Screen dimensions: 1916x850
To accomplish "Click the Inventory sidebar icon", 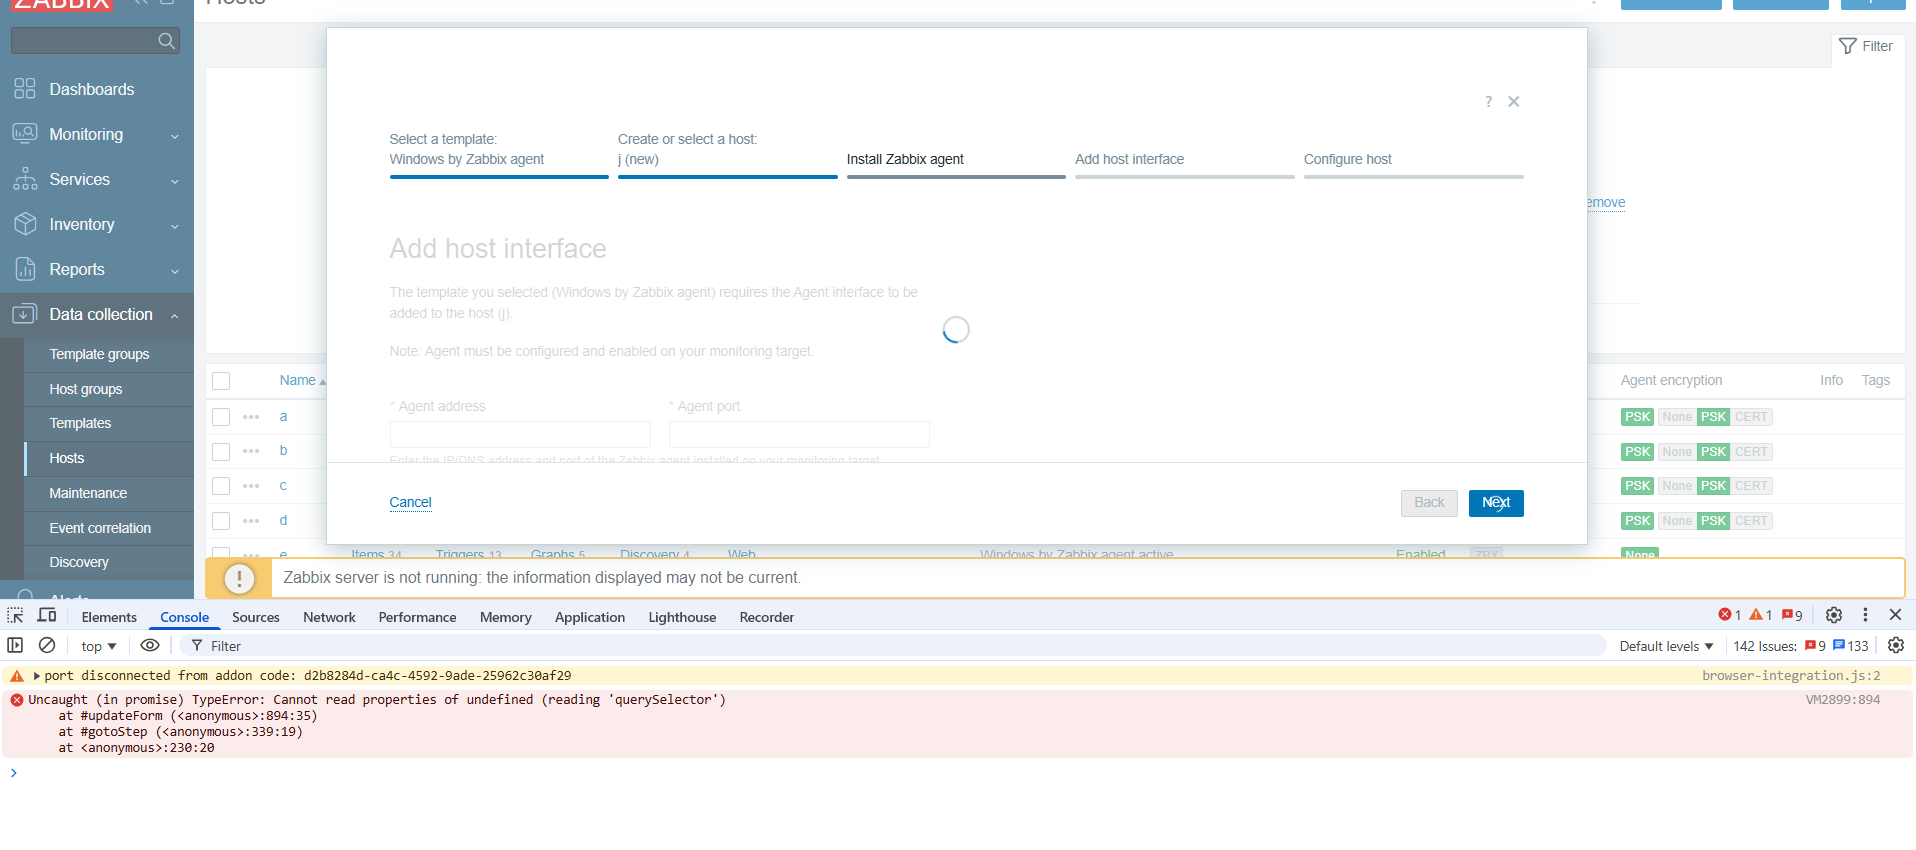I will 25,224.
